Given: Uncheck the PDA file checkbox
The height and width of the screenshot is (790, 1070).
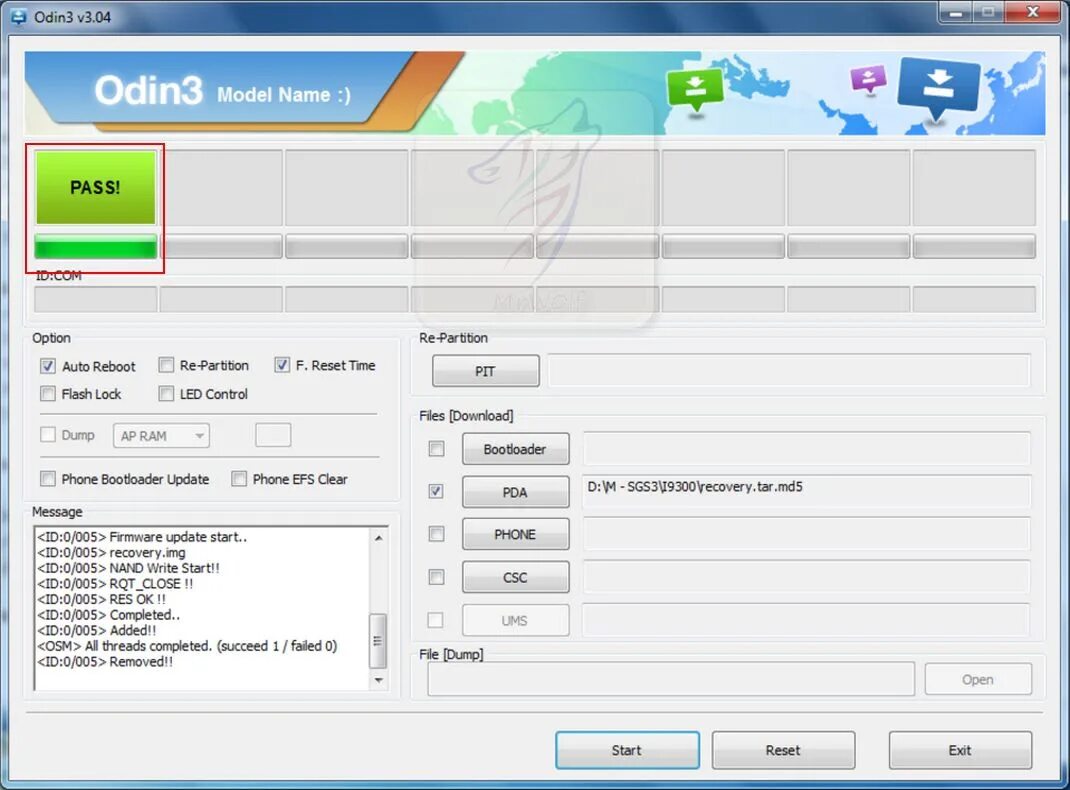Looking at the screenshot, I should [436, 491].
